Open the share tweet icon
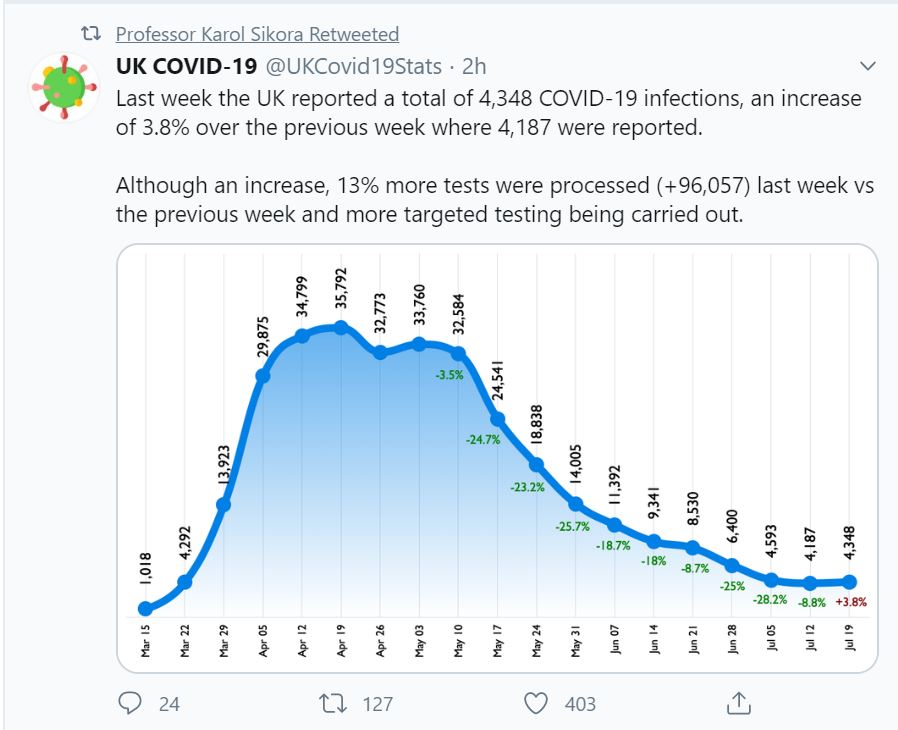The image size is (898, 730). point(736,702)
